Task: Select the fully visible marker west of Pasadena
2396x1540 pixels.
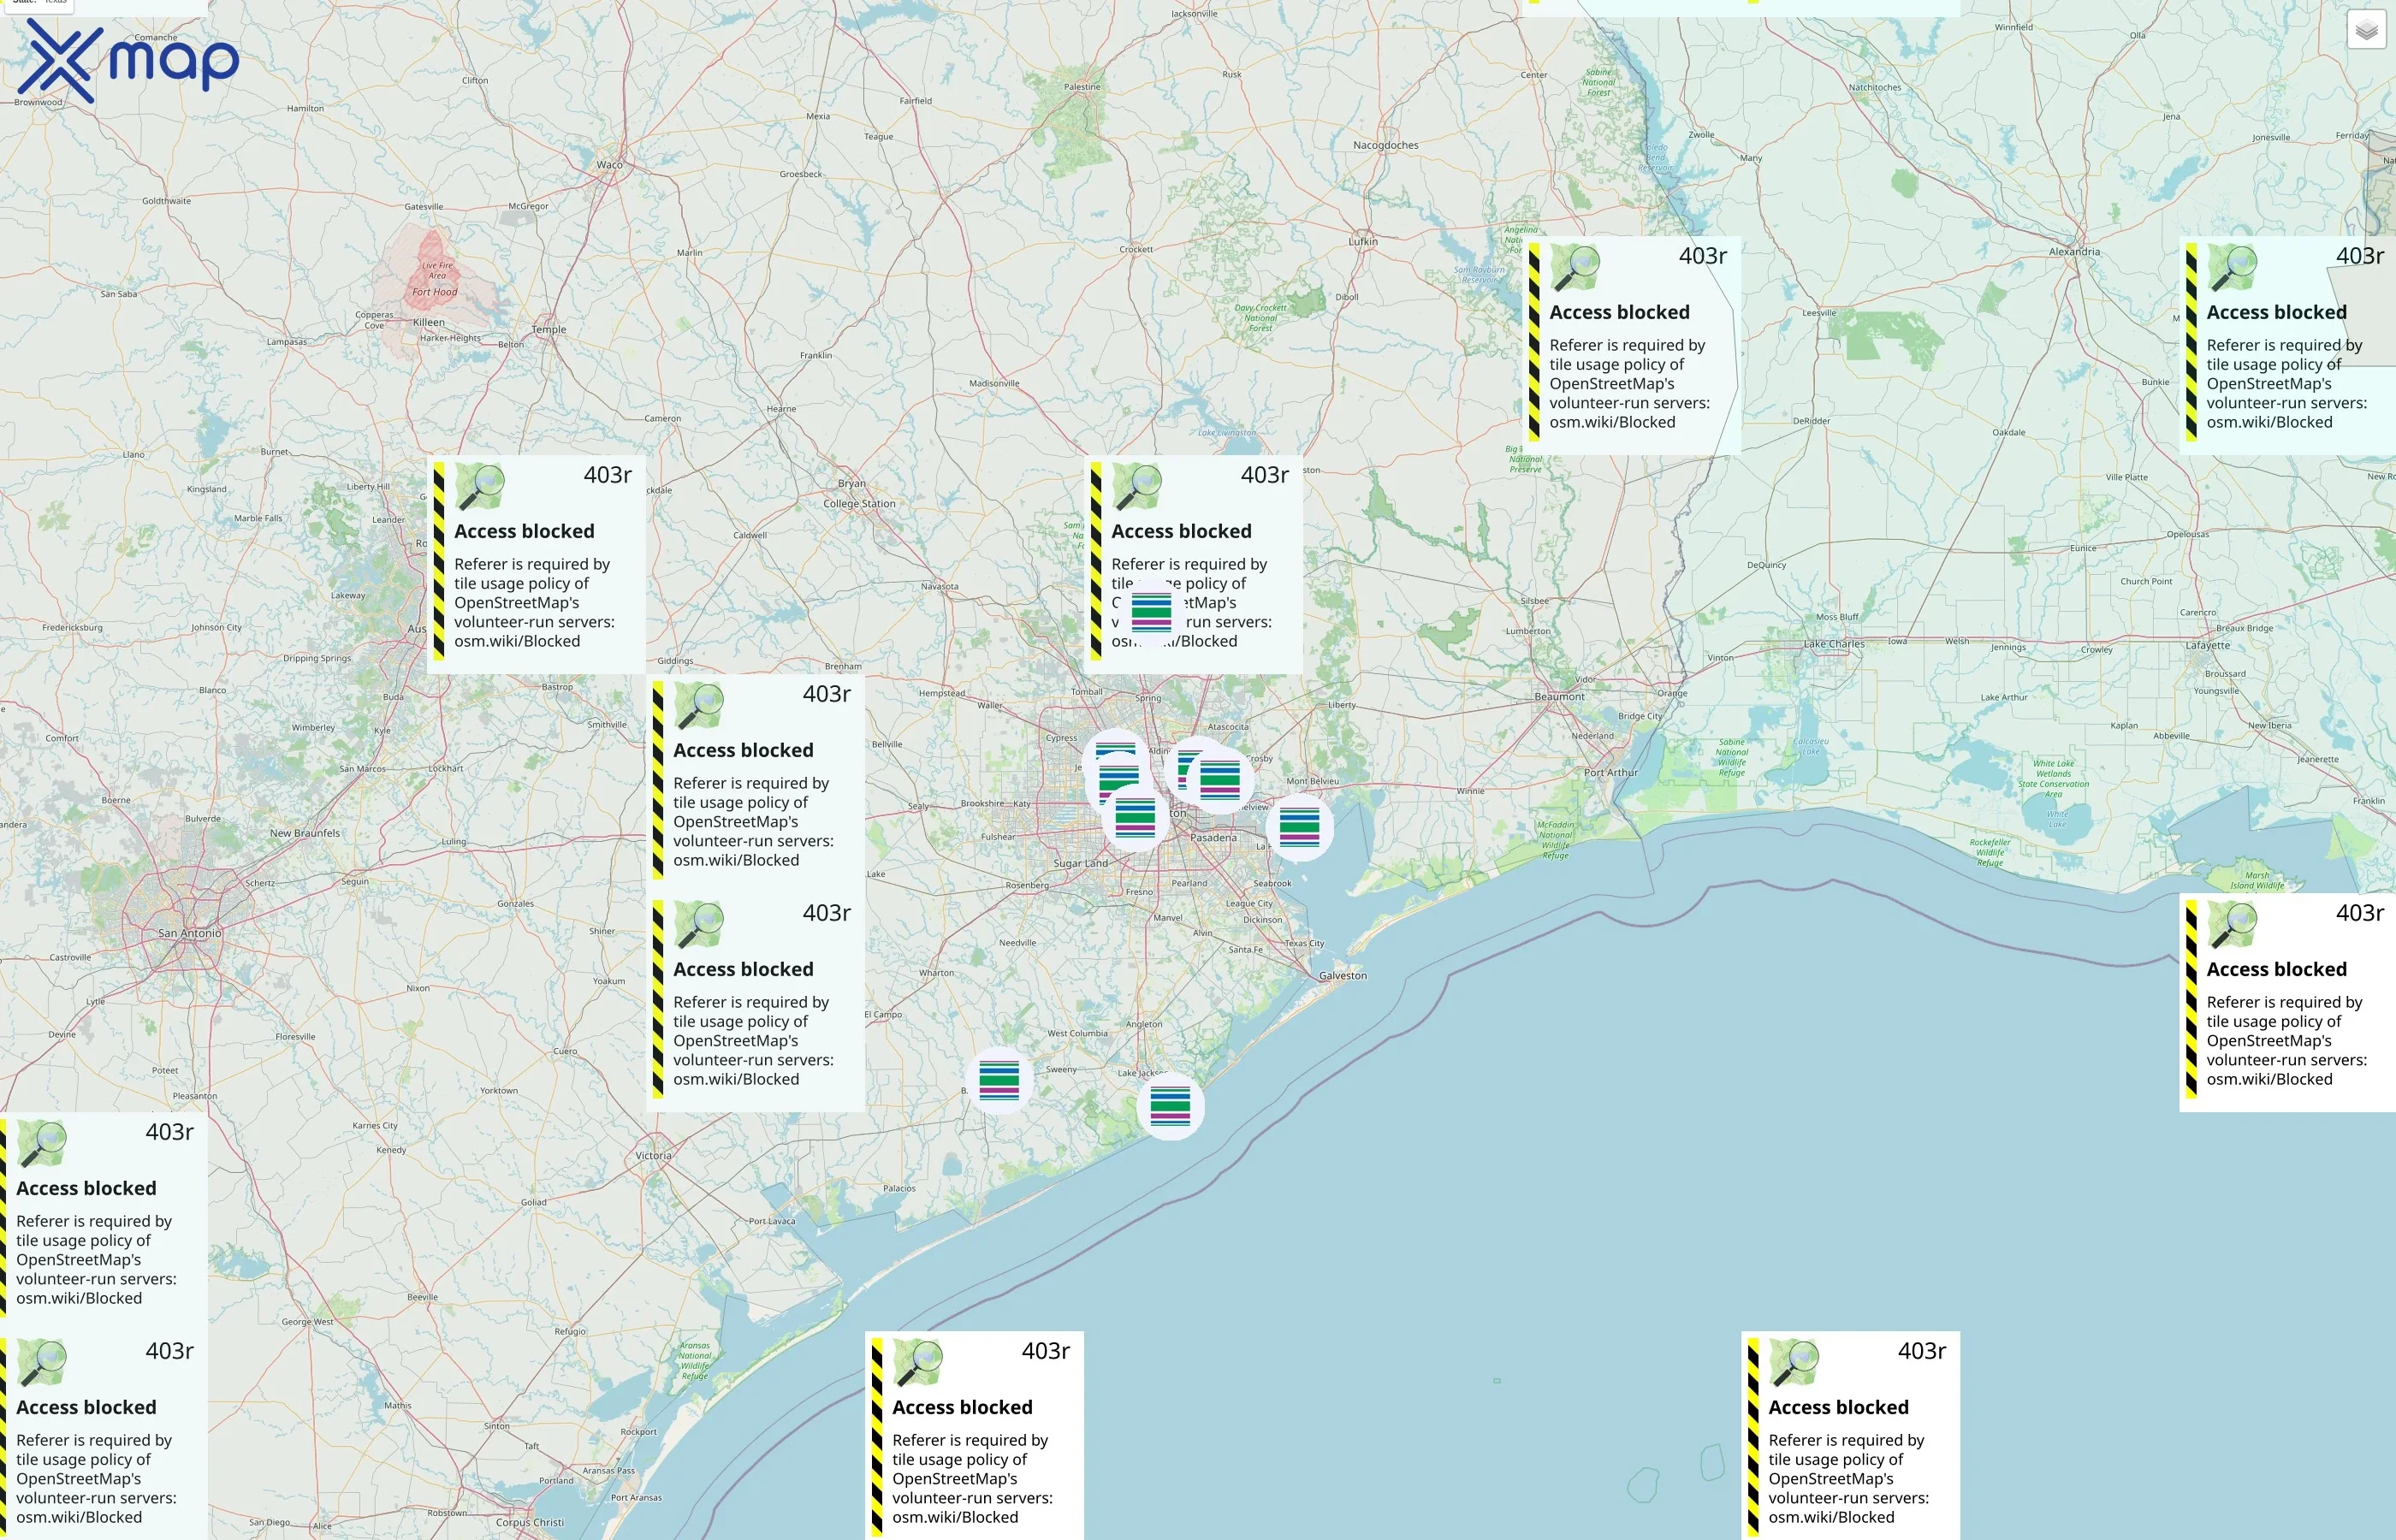Action: [x=1135, y=818]
